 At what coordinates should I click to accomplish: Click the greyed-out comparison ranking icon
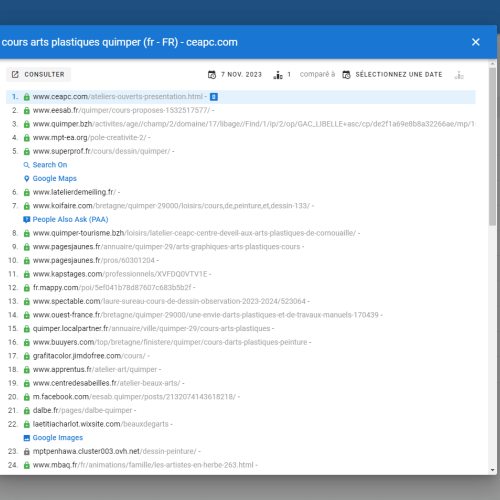459,75
